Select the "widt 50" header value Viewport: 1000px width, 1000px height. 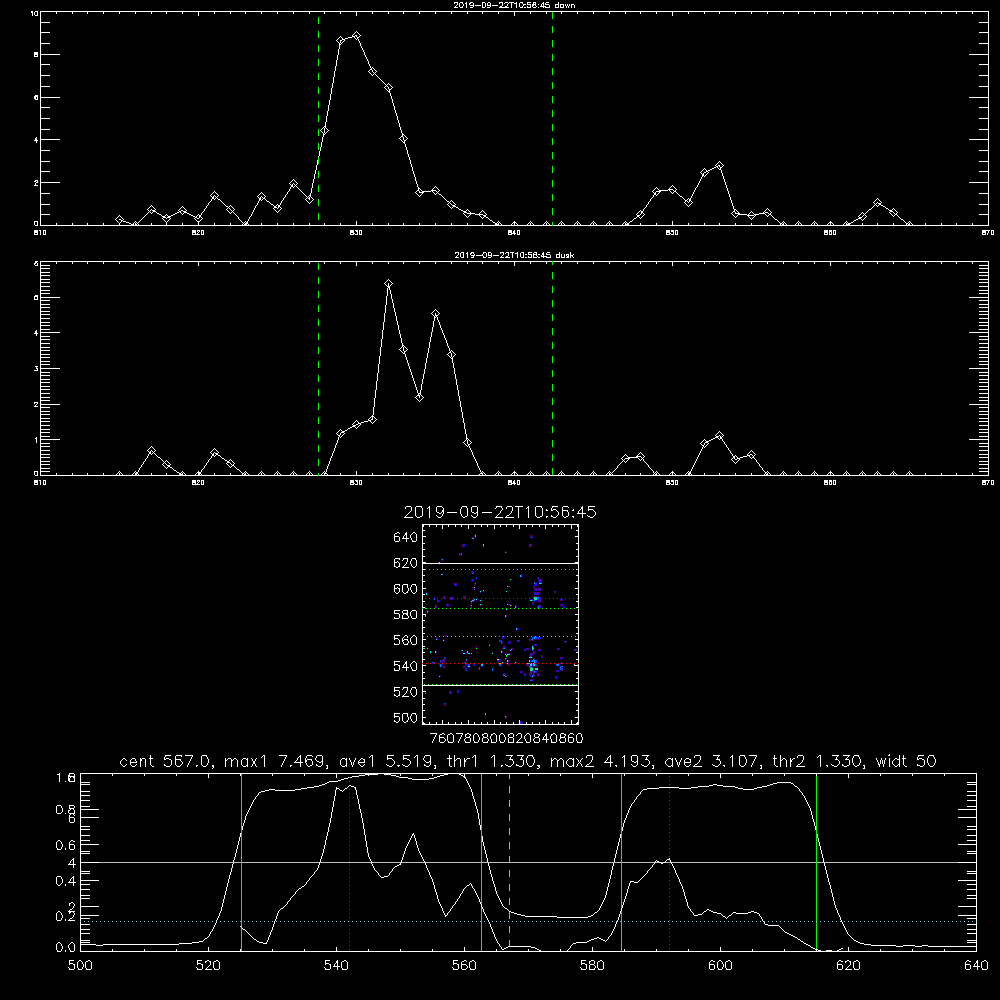(906, 761)
